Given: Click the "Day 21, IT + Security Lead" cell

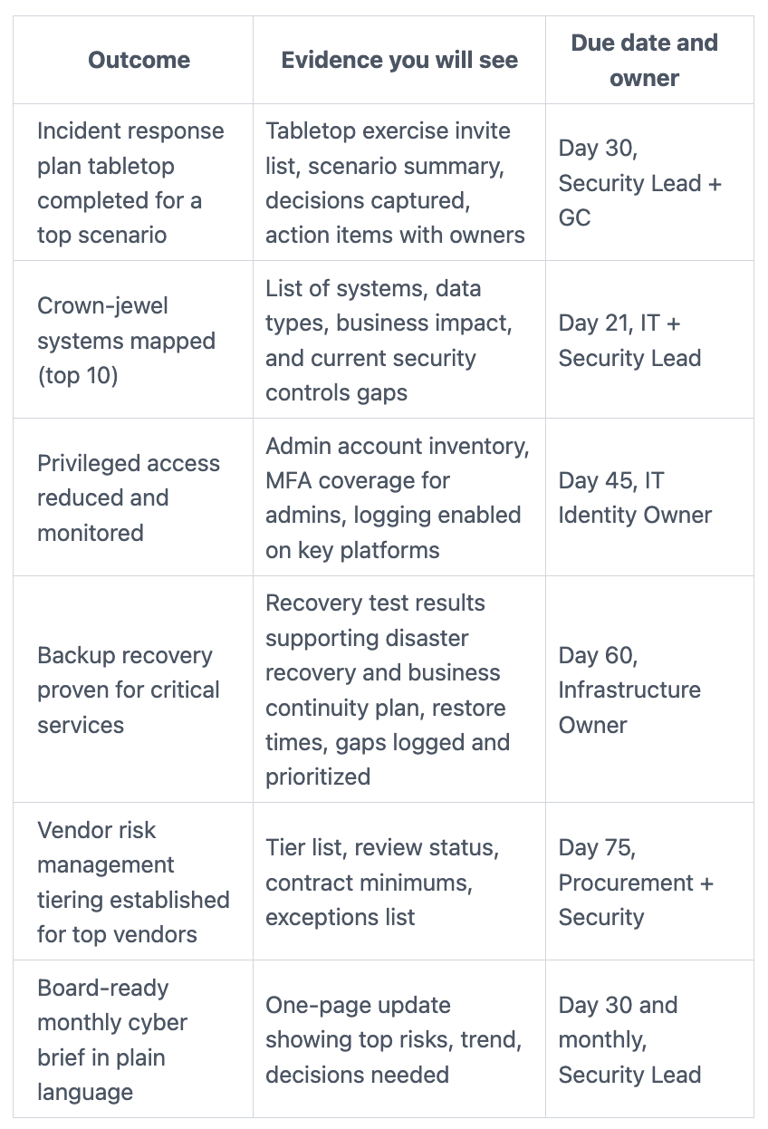Looking at the screenshot, I should point(630,341).
